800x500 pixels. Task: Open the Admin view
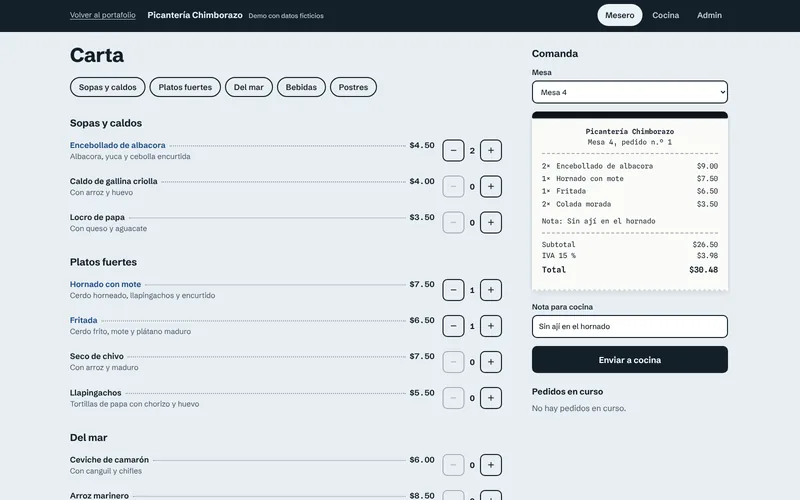(709, 15)
